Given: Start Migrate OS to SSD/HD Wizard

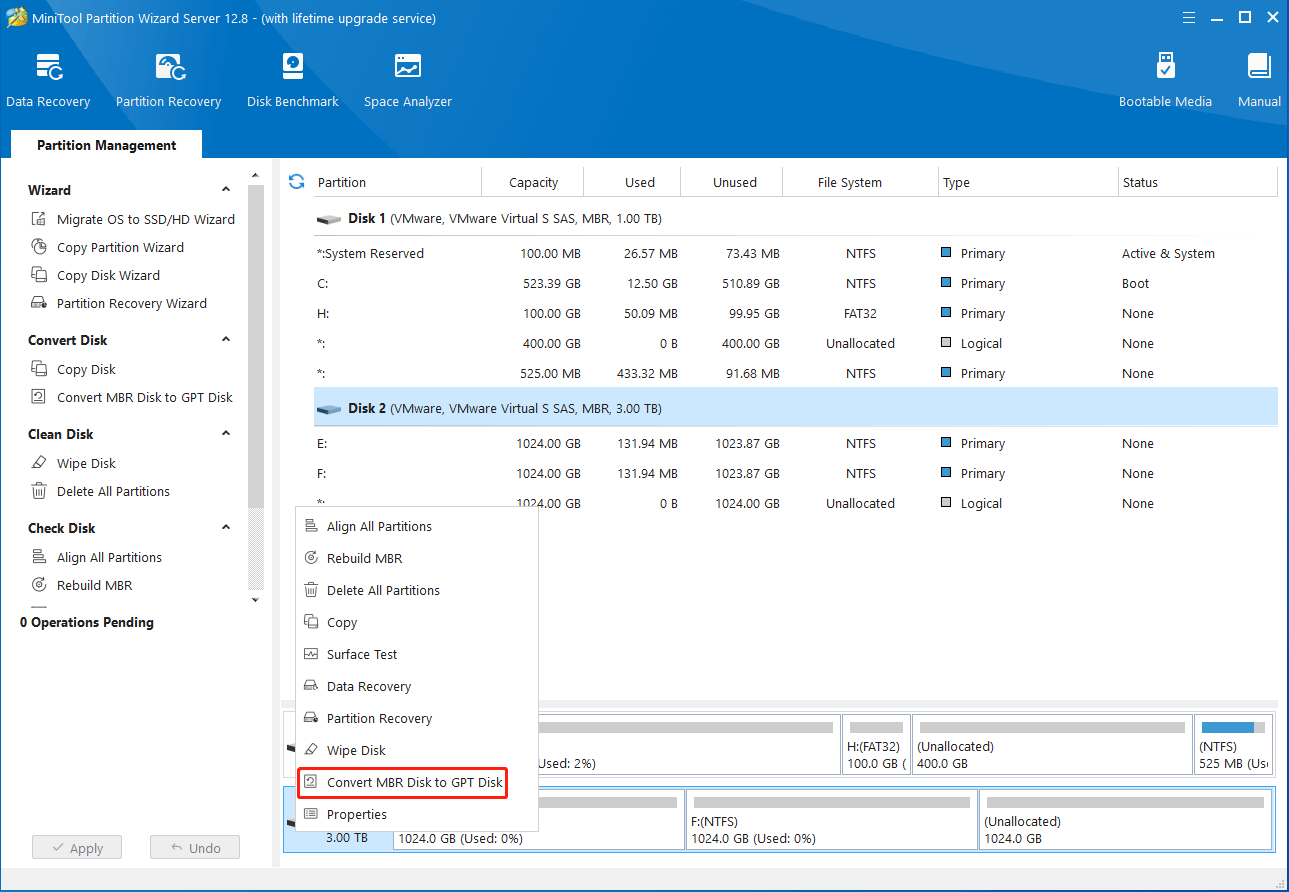Looking at the screenshot, I should coord(133,219).
